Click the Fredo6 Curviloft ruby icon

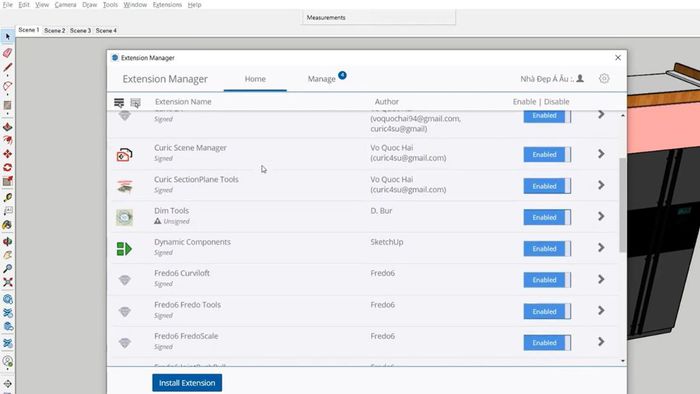(125, 280)
